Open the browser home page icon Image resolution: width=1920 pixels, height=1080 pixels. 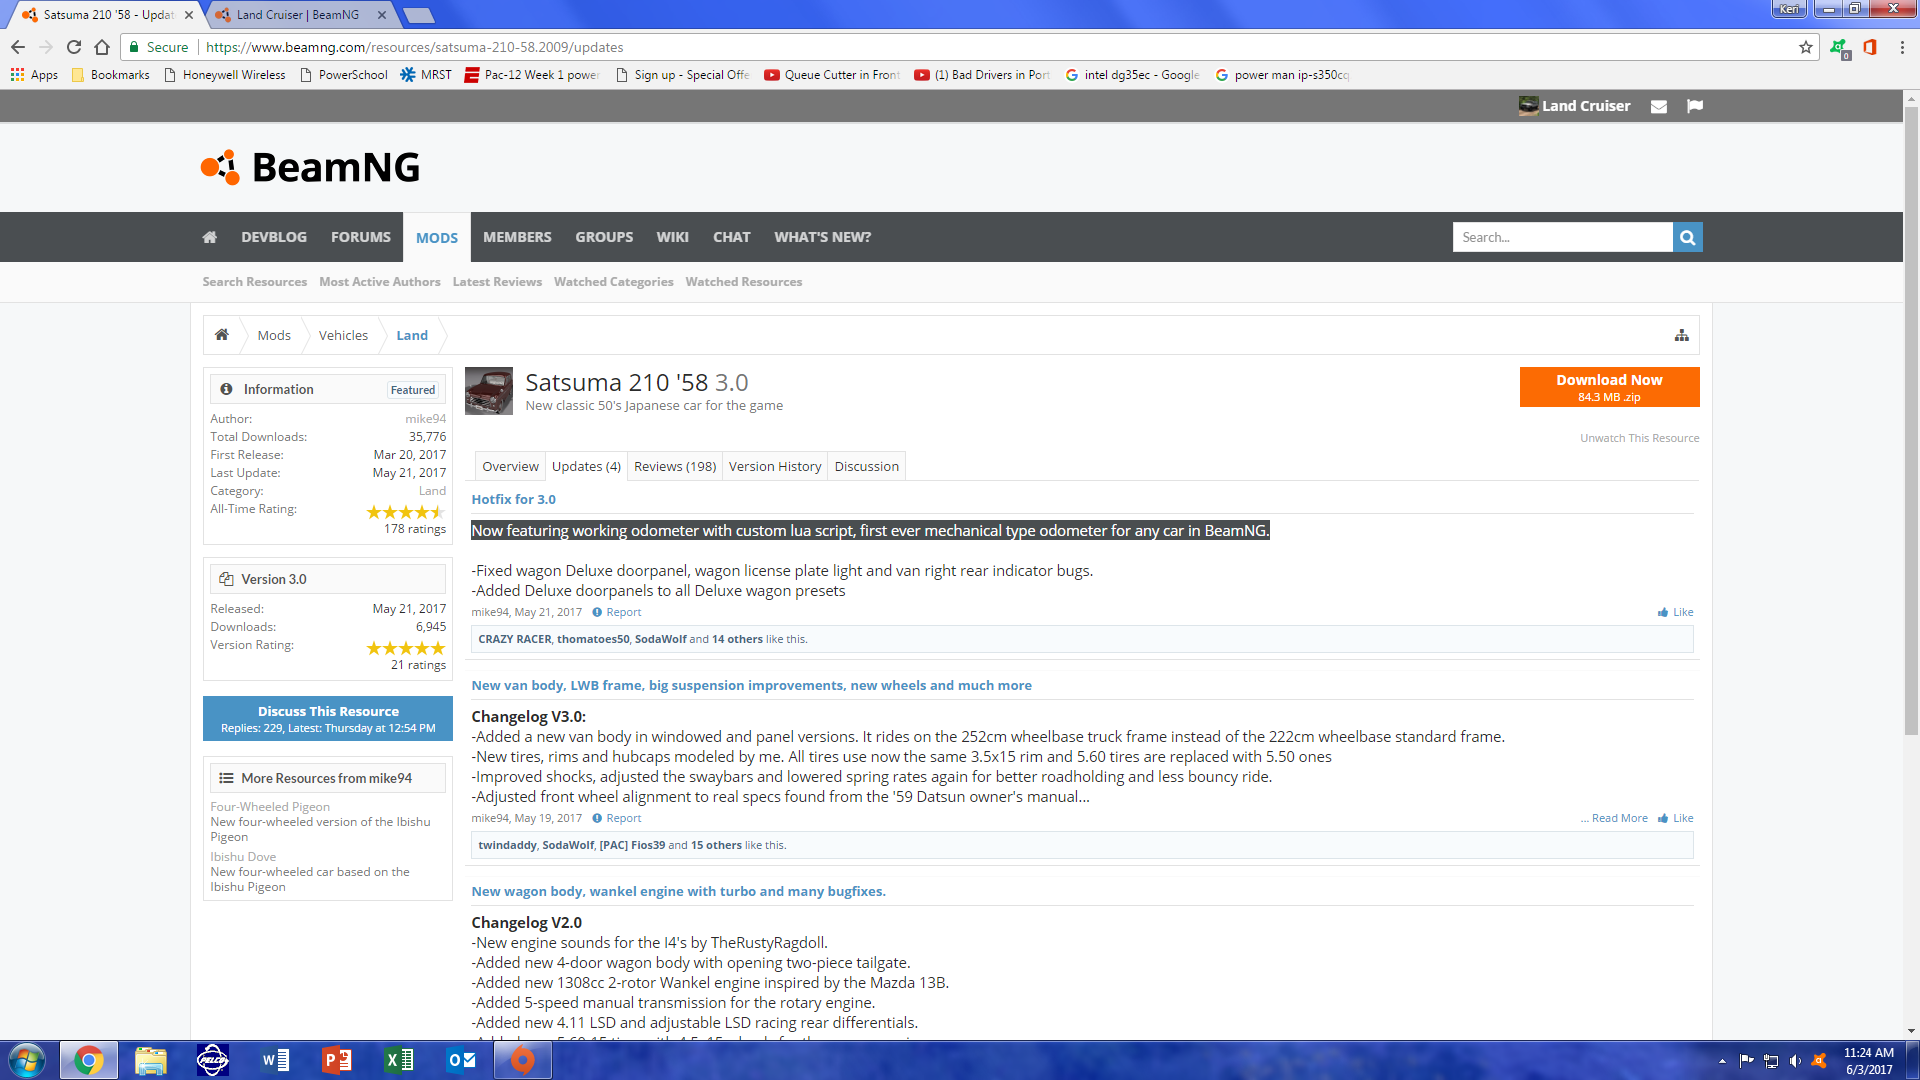click(102, 47)
